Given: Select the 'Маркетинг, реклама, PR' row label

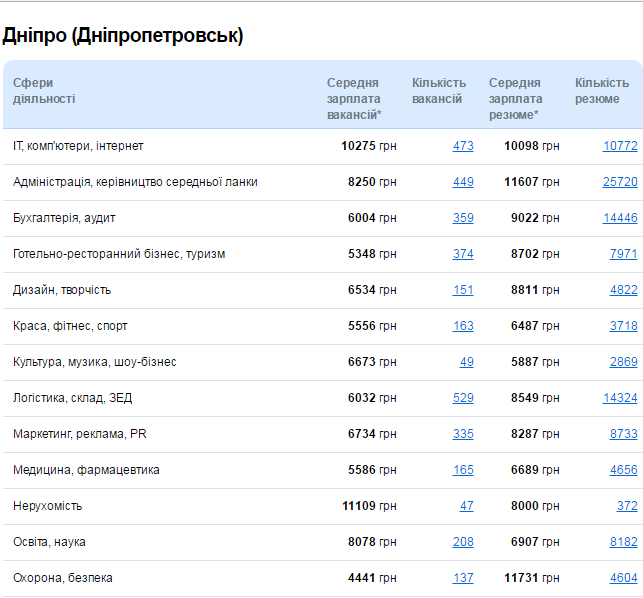Looking at the screenshot, I should point(80,434).
